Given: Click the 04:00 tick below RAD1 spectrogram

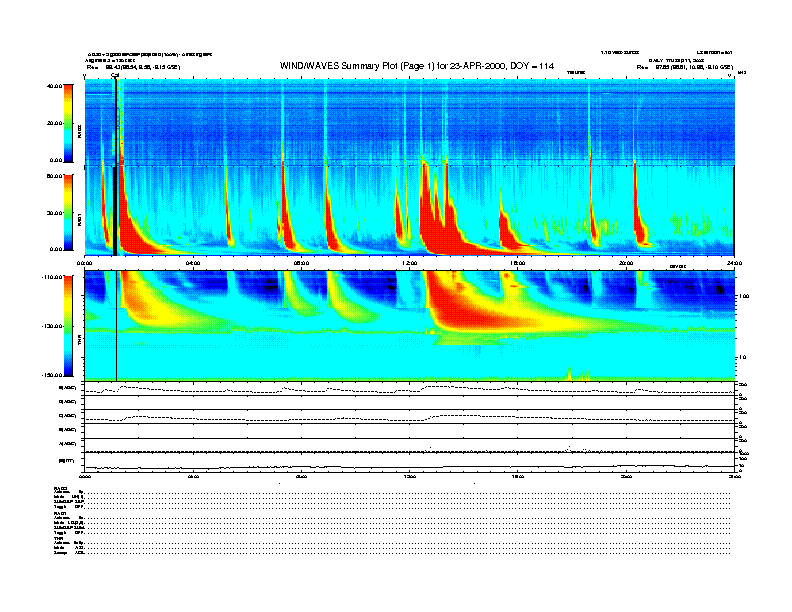Looking at the screenshot, I should click(x=193, y=263).
